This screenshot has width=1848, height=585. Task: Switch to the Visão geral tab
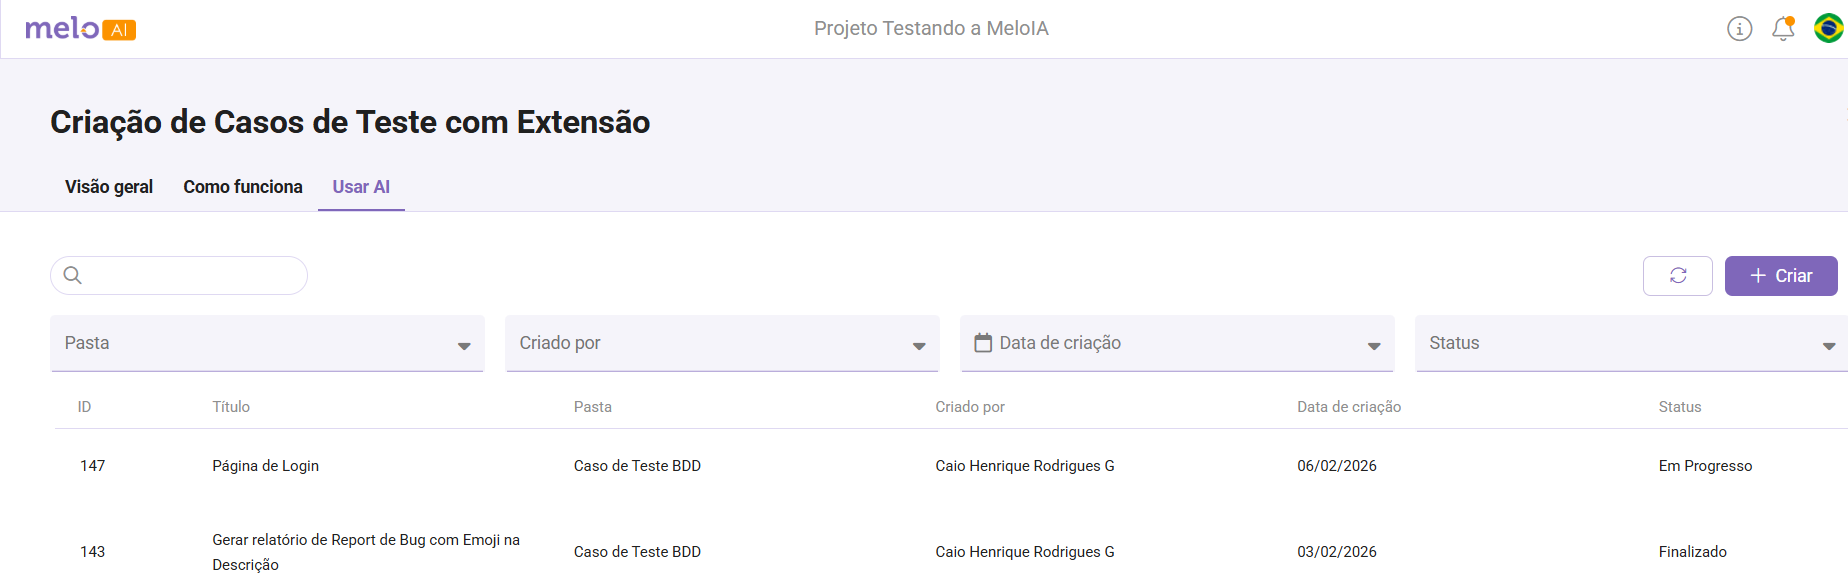(109, 187)
